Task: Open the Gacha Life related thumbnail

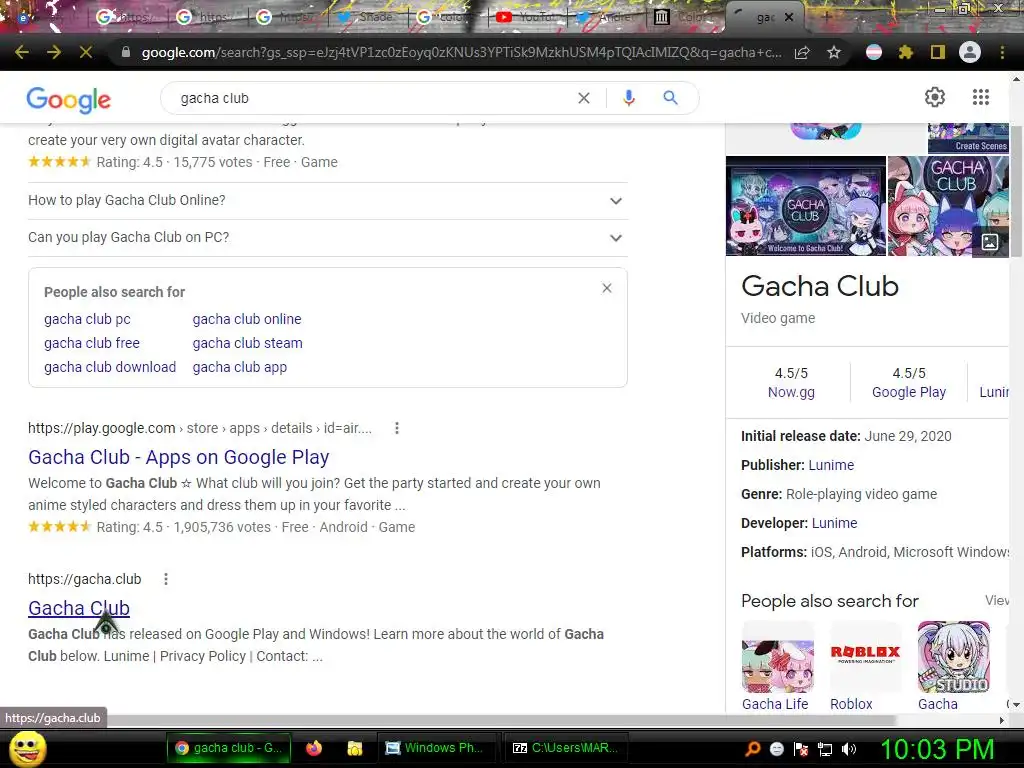Action: coord(778,657)
